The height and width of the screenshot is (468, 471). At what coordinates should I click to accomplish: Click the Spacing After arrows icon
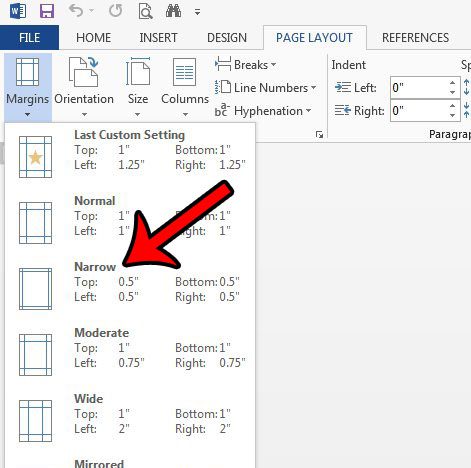pos(467,110)
